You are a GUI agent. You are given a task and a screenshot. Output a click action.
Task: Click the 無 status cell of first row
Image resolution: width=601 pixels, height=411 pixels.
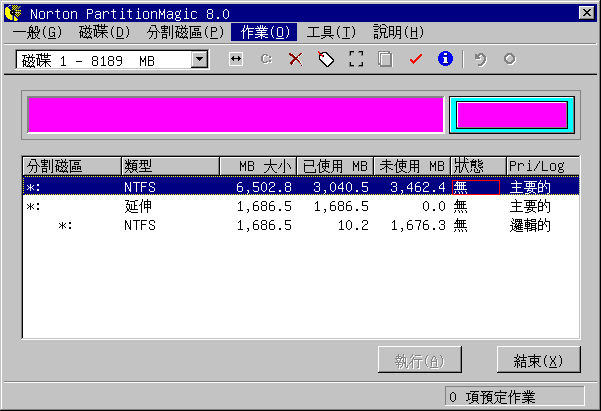[x=476, y=187]
